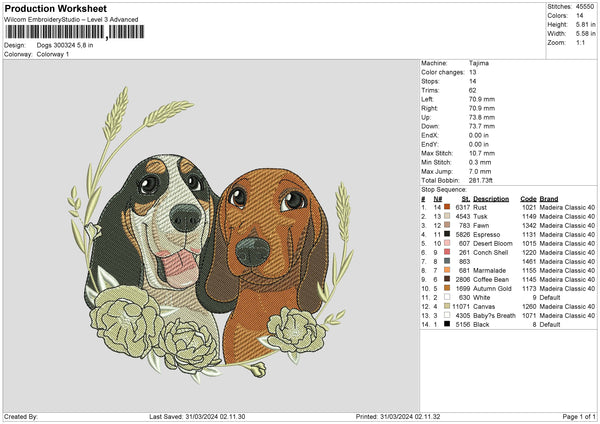The height and width of the screenshot is (424, 600).
Task: Click the worksheet barcode
Action: [x=75, y=32]
